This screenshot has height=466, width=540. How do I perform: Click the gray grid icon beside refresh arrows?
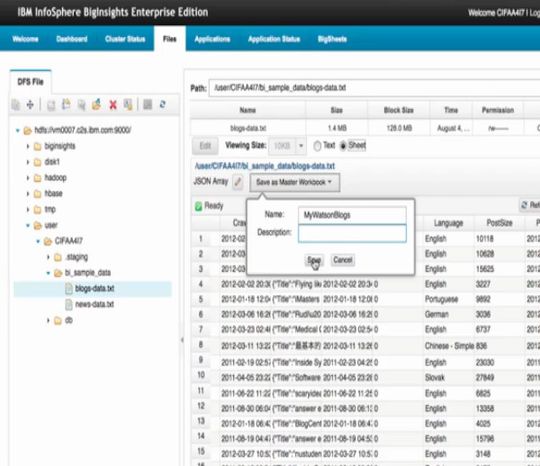pos(148,104)
